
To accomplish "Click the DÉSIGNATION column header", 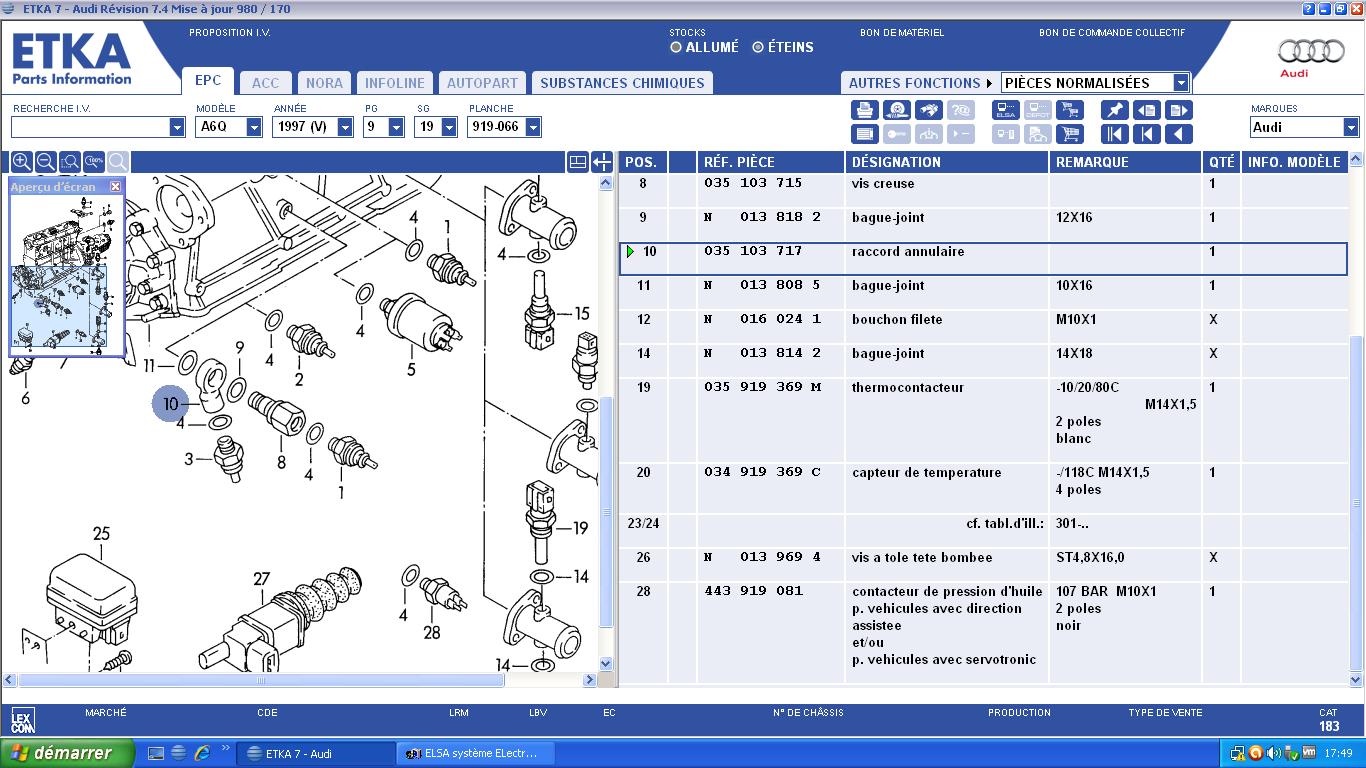I will [x=946, y=162].
